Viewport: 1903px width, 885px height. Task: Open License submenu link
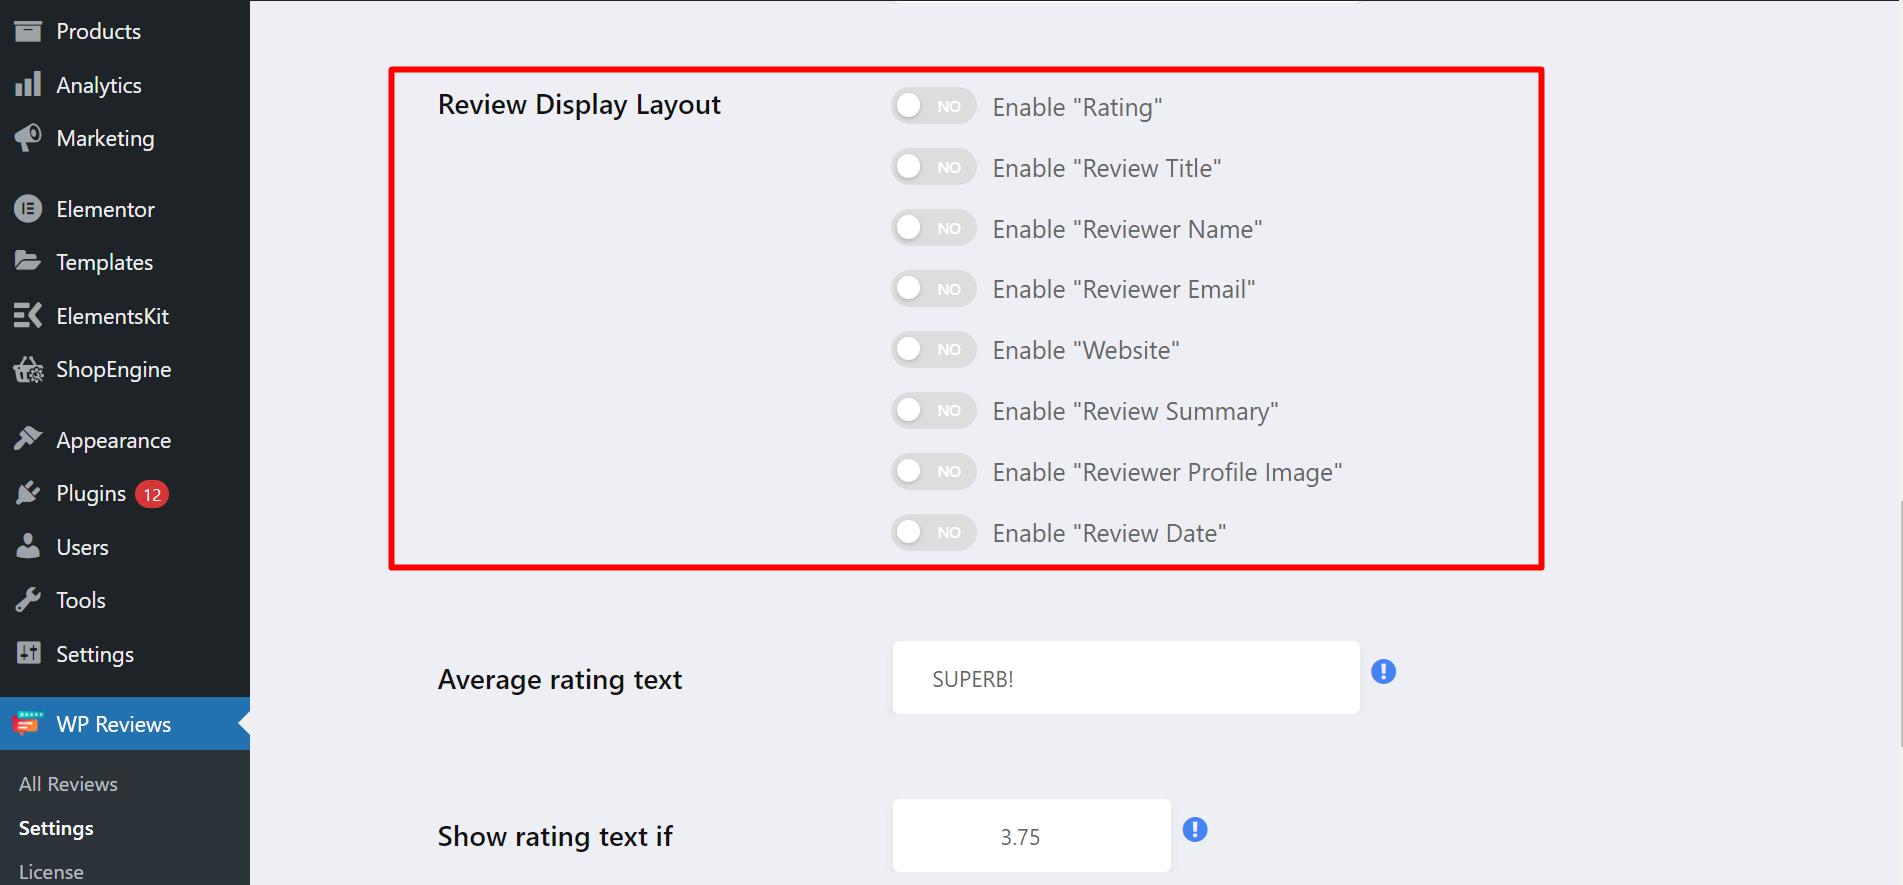point(51,871)
